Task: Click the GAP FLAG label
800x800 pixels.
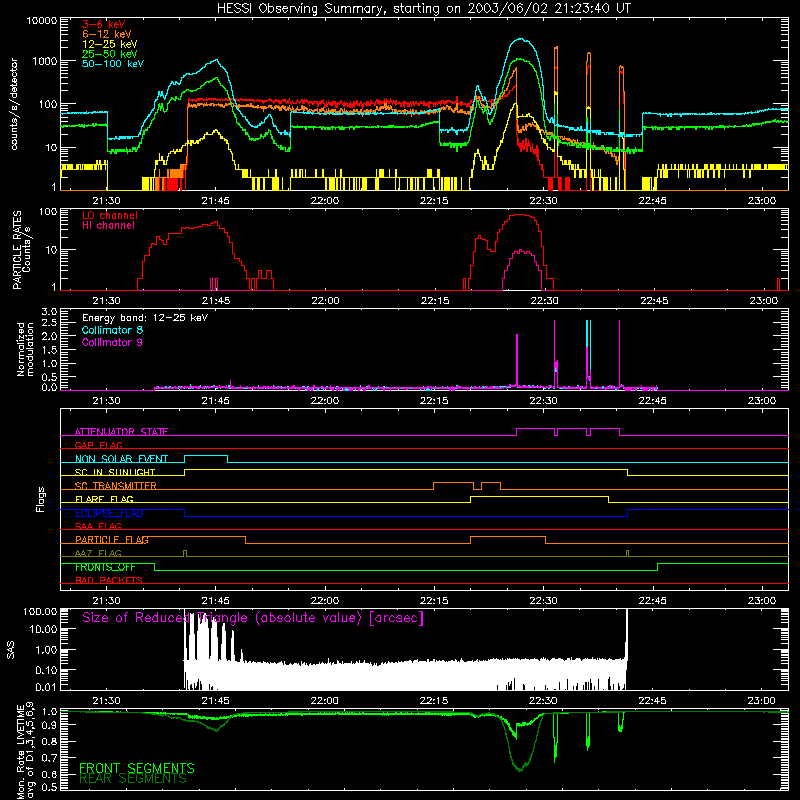Action: point(98,445)
